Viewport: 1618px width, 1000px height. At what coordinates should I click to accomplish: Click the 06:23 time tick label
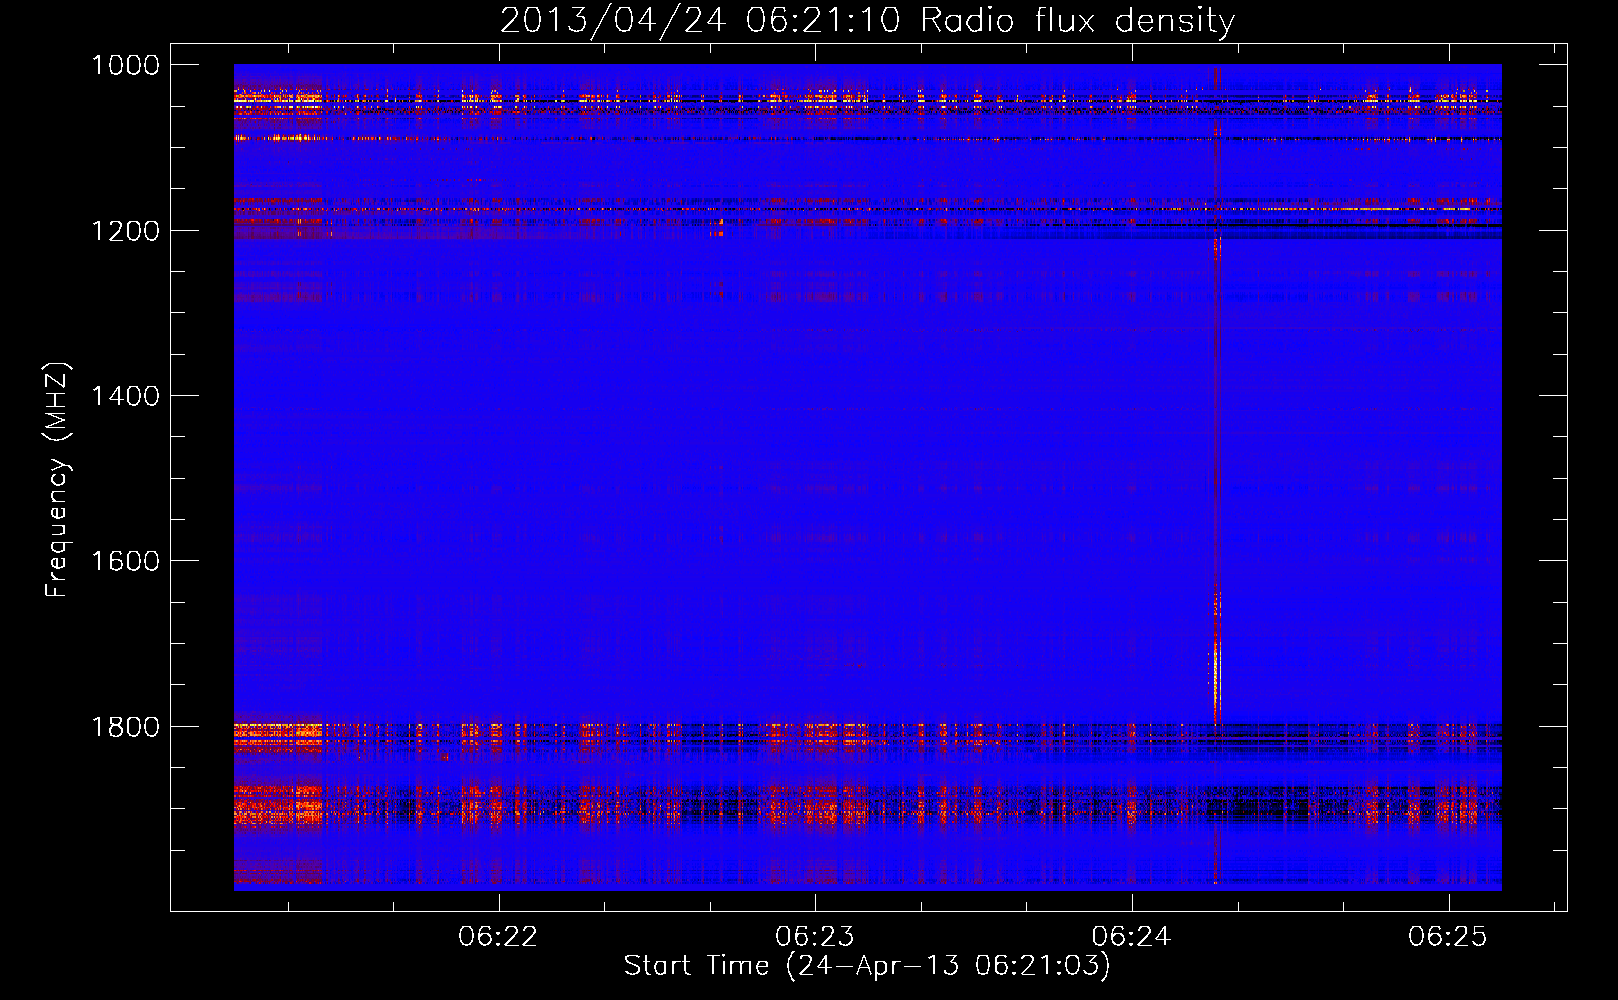click(x=815, y=936)
